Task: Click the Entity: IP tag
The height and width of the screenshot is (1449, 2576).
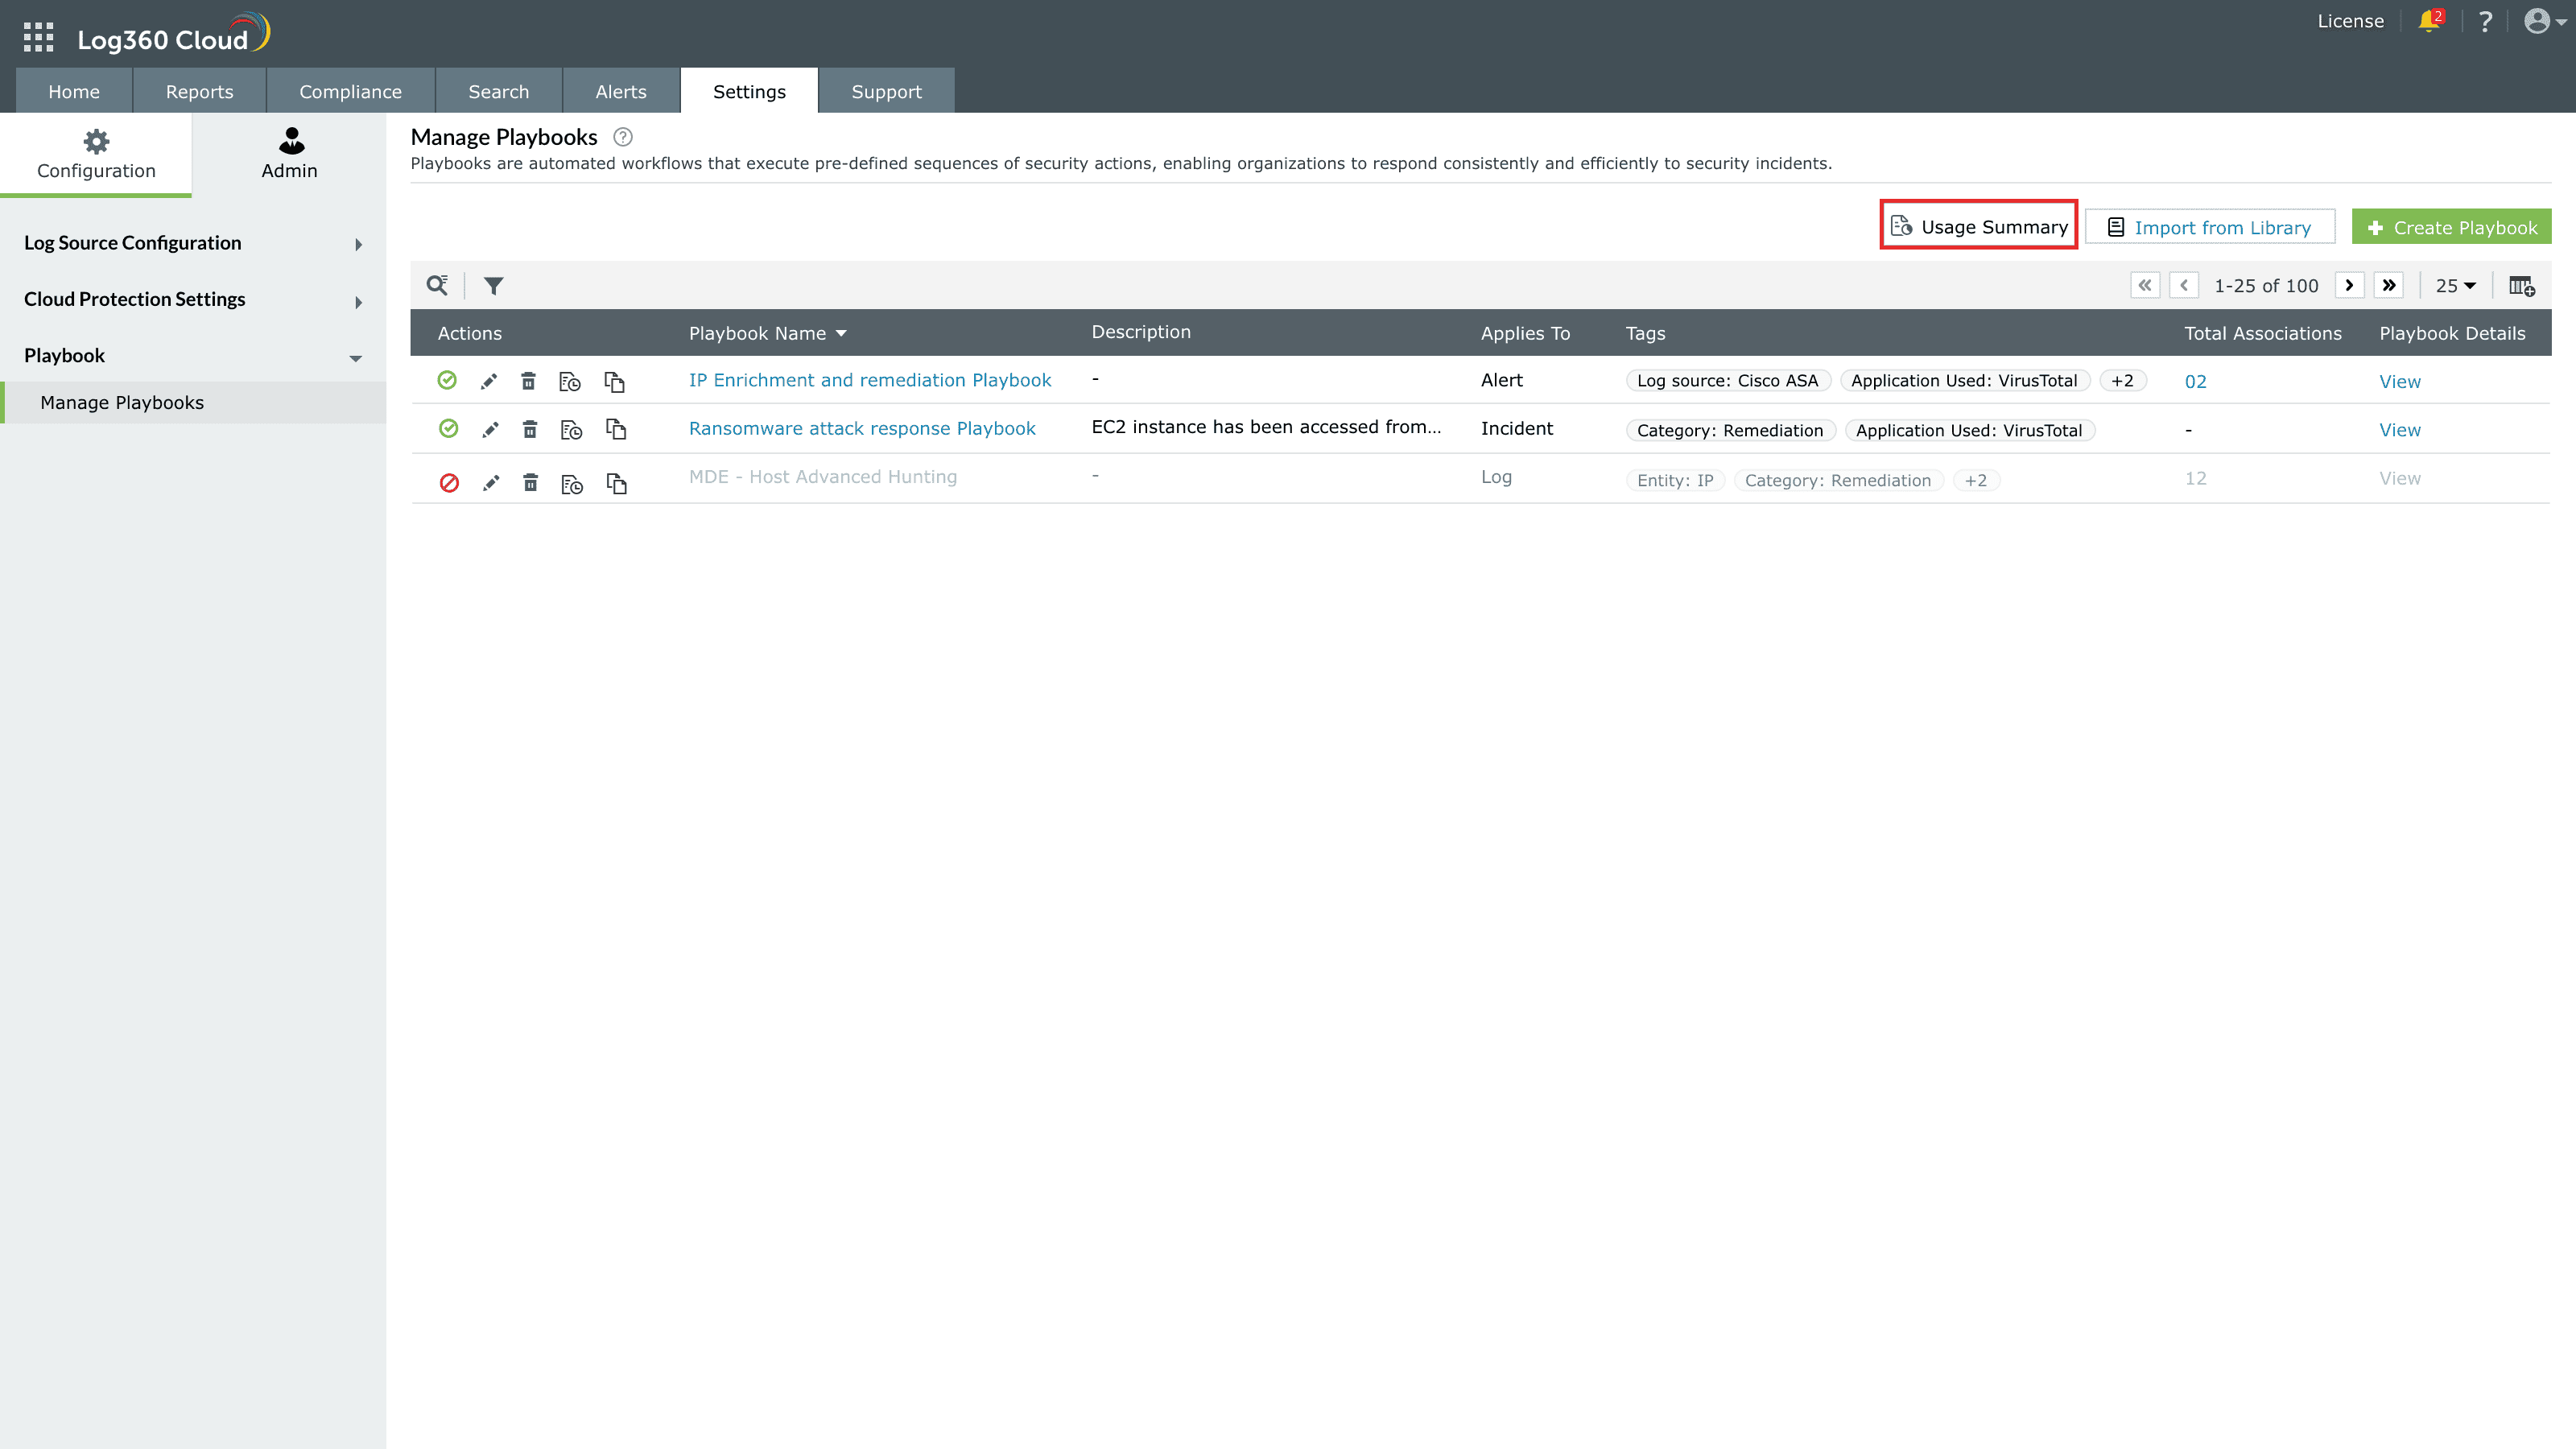Action: click(1675, 480)
